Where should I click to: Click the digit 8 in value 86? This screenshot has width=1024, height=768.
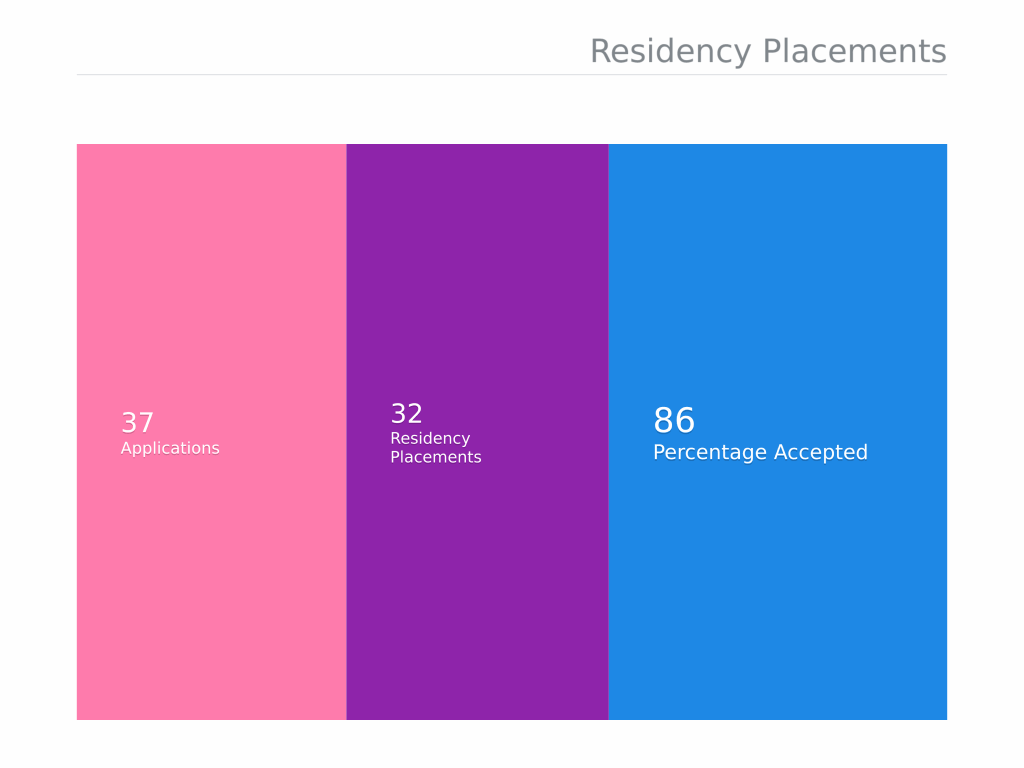[664, 420]
